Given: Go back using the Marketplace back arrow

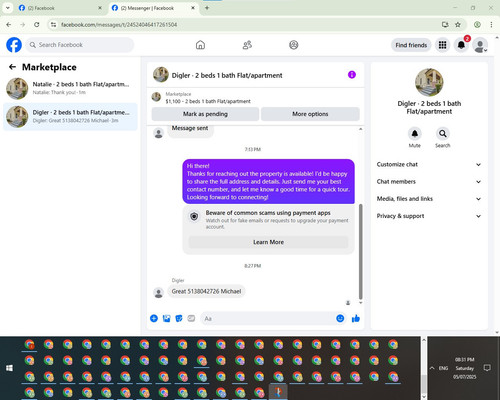Looking at the screenshot, I should tap(12, 67).
